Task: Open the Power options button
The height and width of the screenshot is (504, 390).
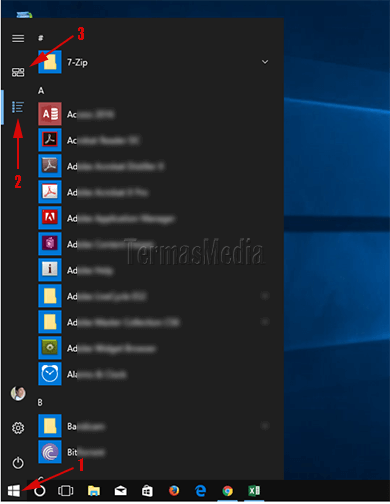Action: click(x=18, y=463)
